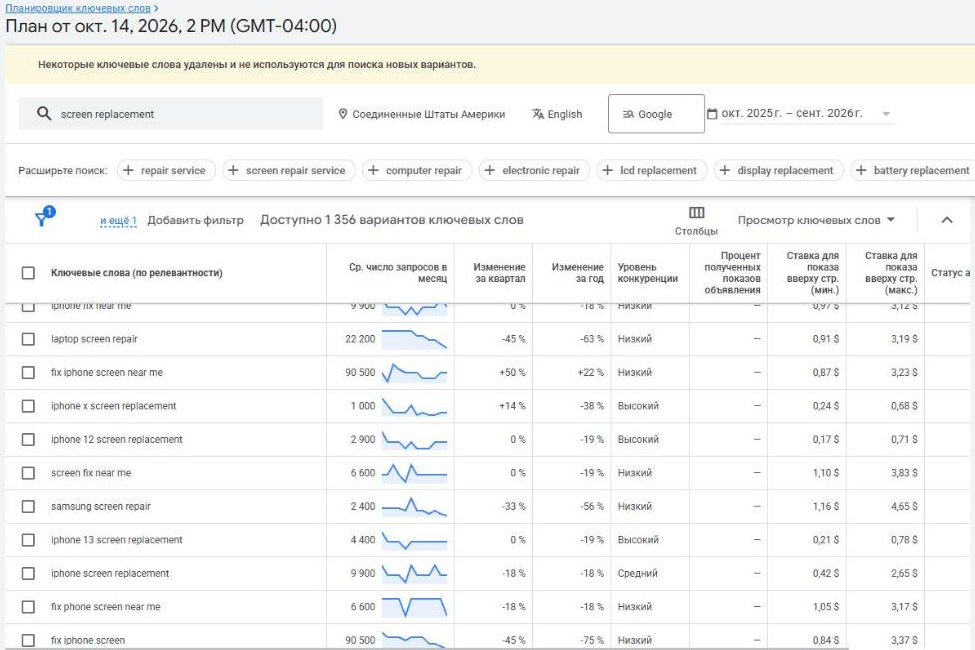Sort by Изменение за год column

[x=578, y=272]
